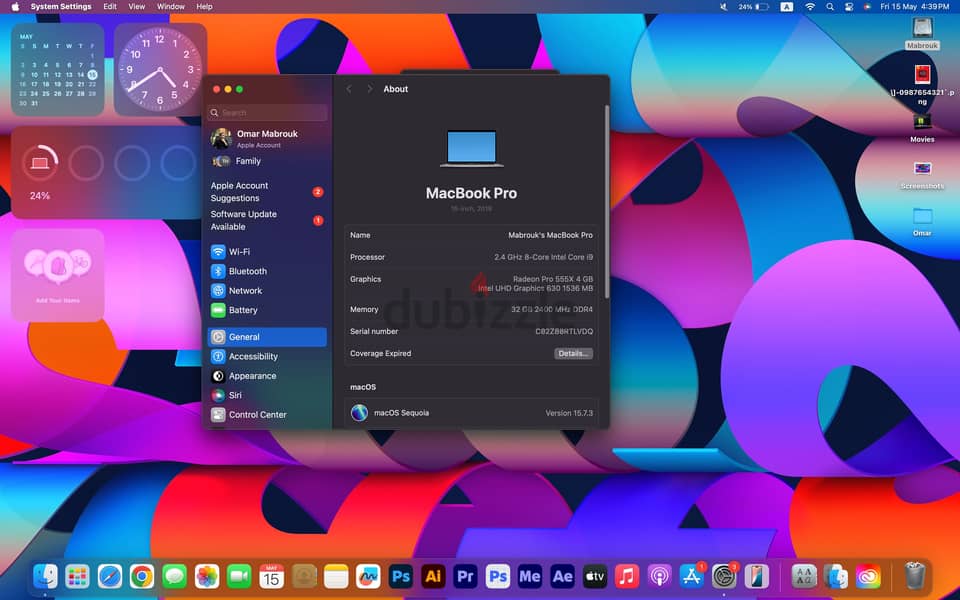Click the Wi-Fi icon in menu bar
Screen dimensions: 960x600
click(x=810, y=7)
